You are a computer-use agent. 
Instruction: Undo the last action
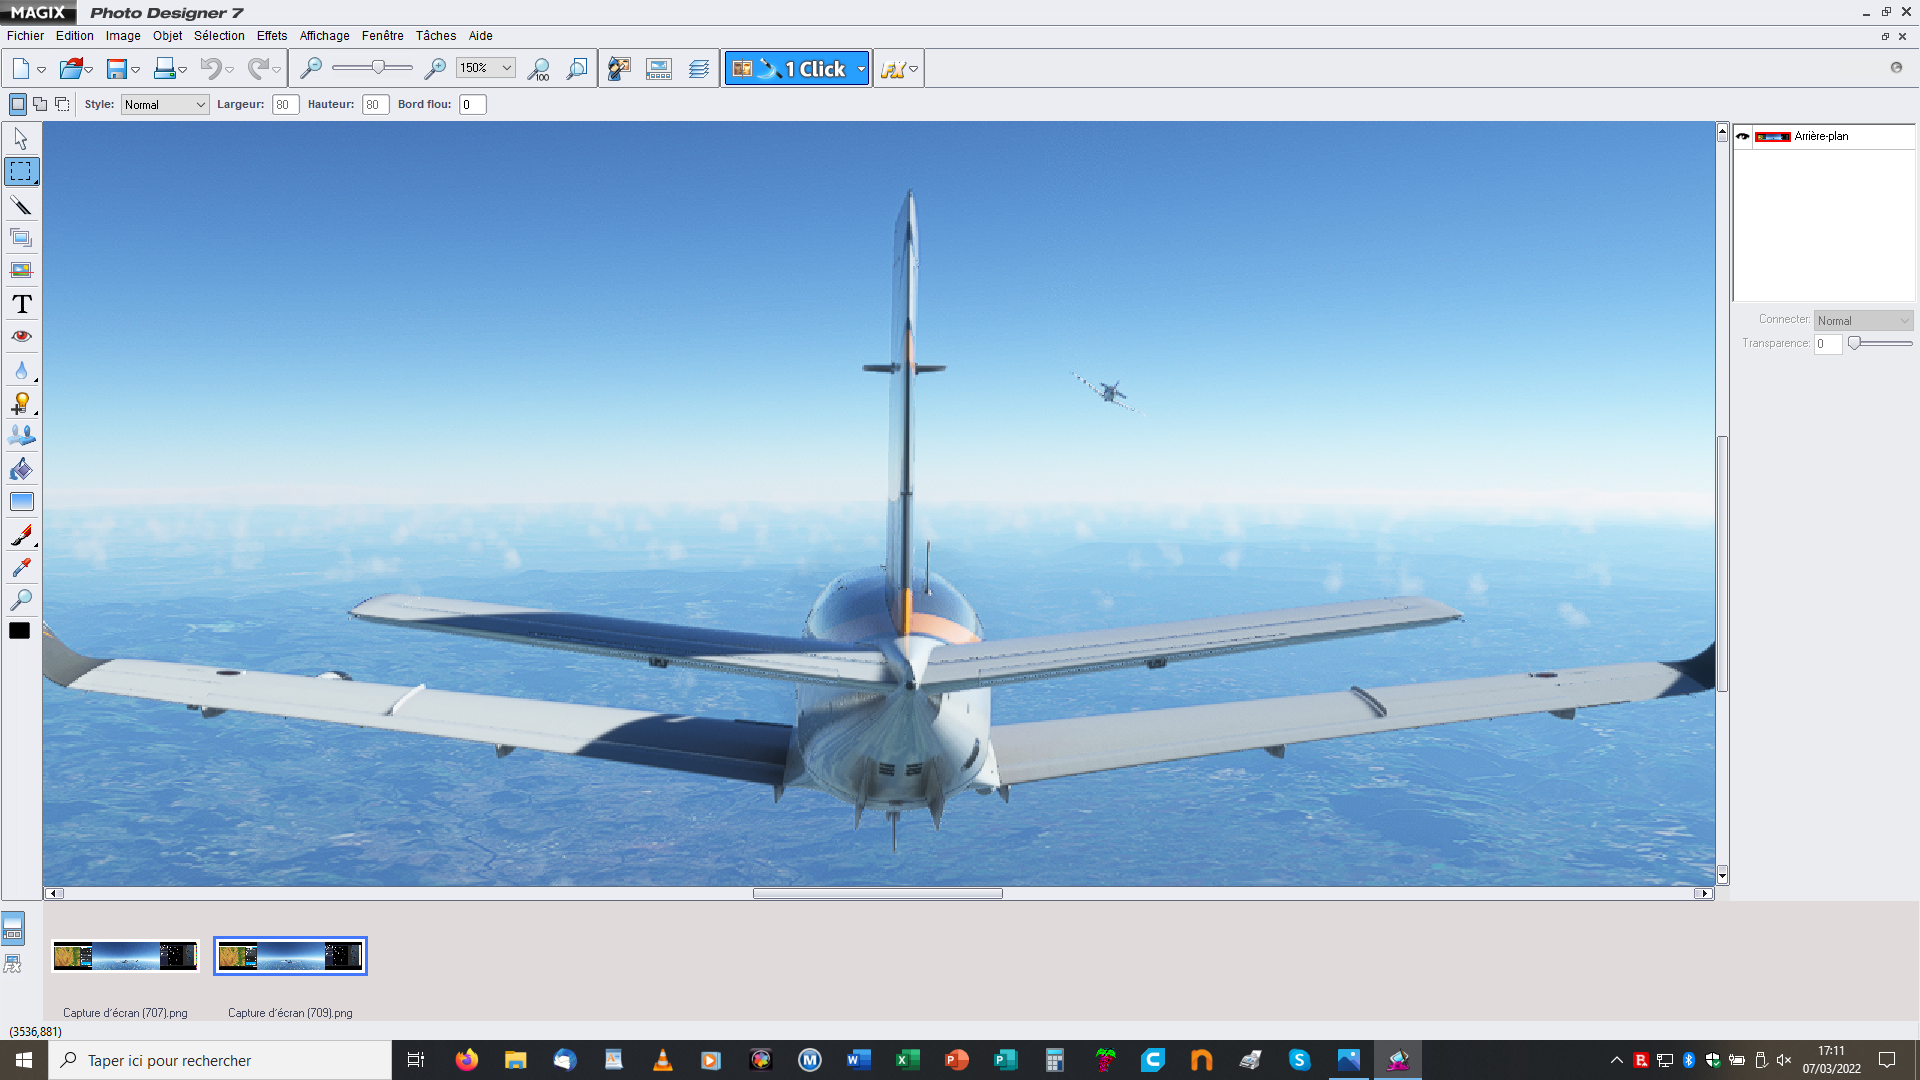pyautogui.click(x=210, y=69)
